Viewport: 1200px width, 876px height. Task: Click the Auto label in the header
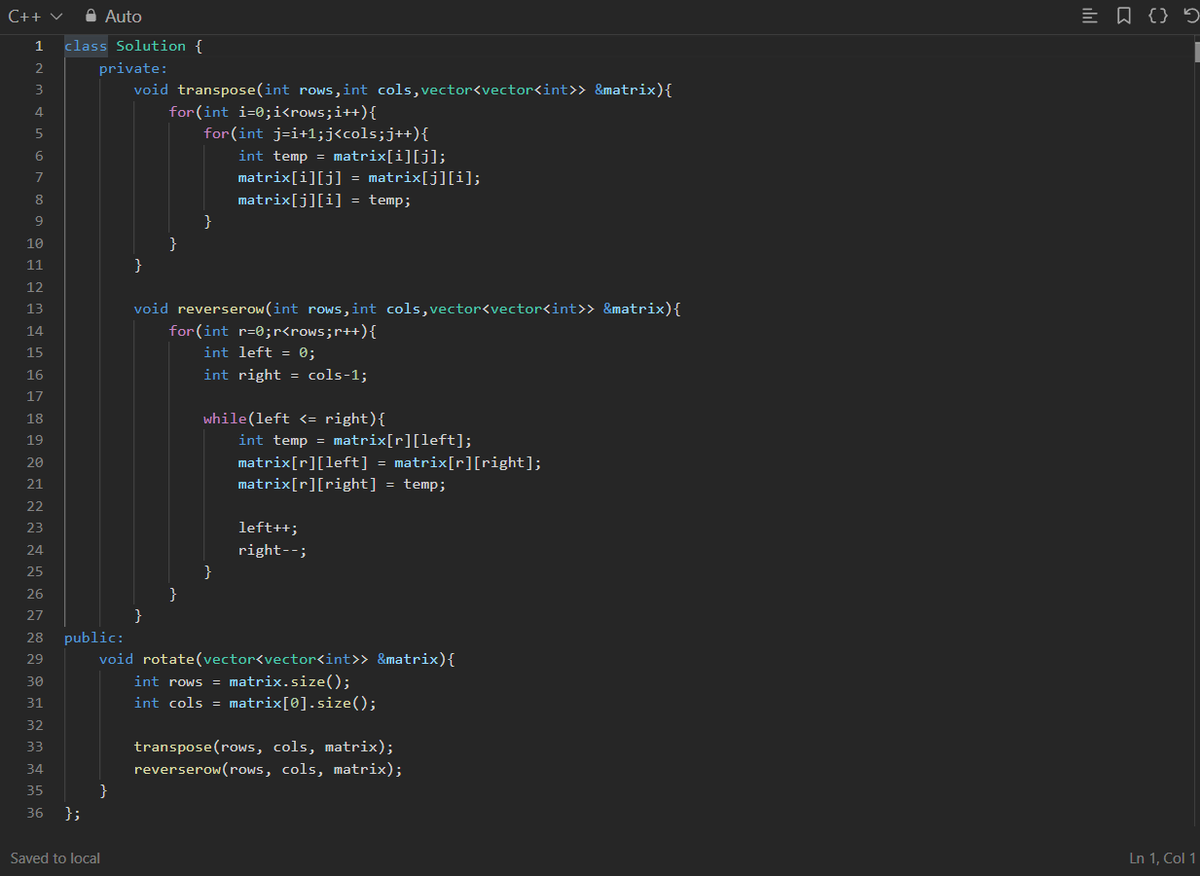tap(123, 16)
